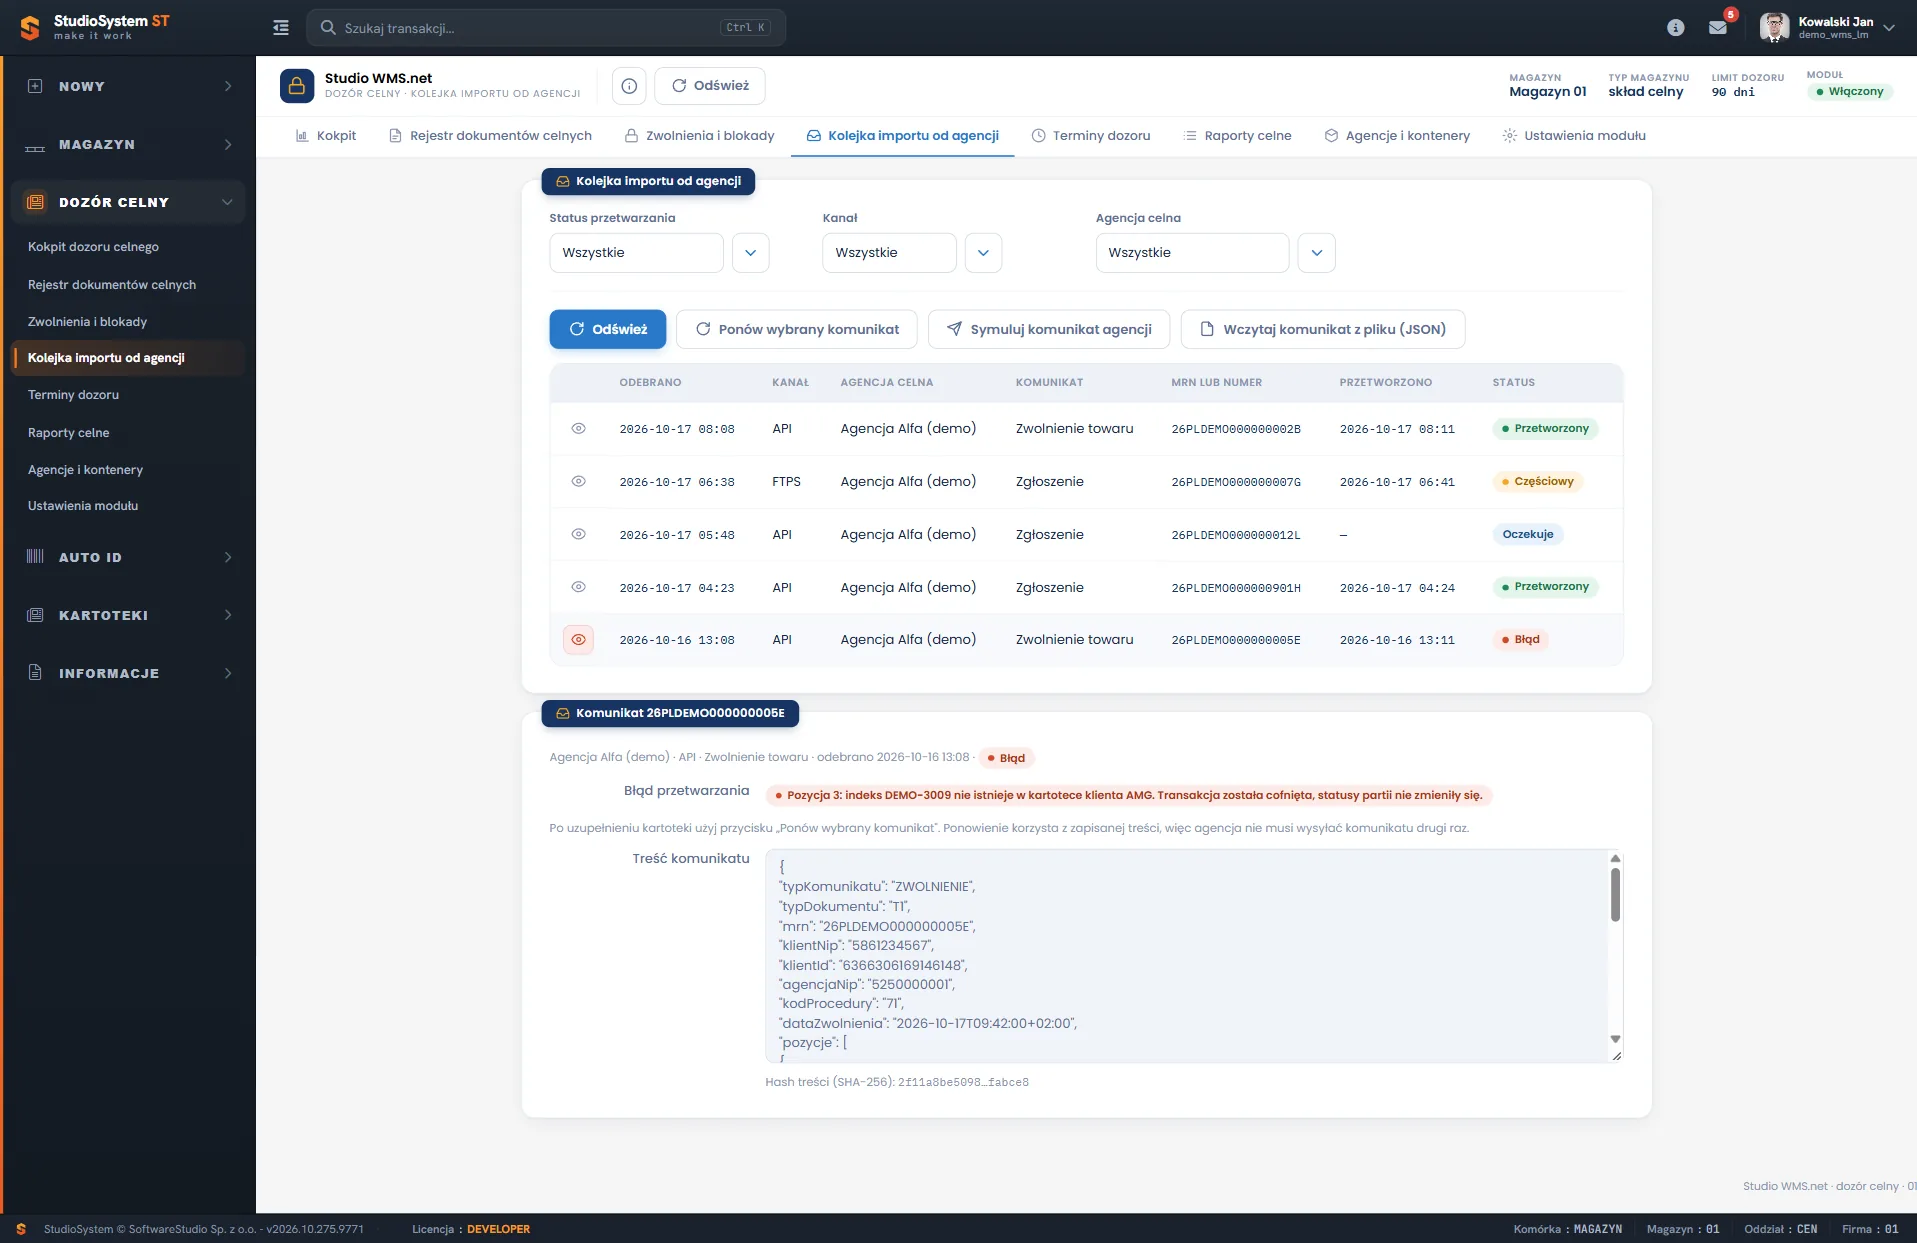Image resolution: width=1917 pixels, height=1243 pixels.
Task: Switch to the Terminy dozoru tab
Action: point(1090,136)
